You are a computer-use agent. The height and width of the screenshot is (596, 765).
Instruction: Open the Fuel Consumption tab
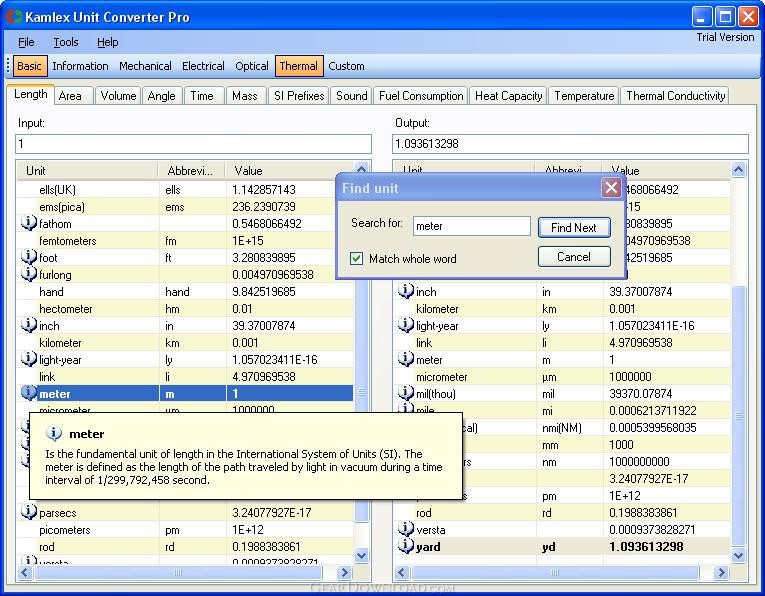click(x=422, y=96)
